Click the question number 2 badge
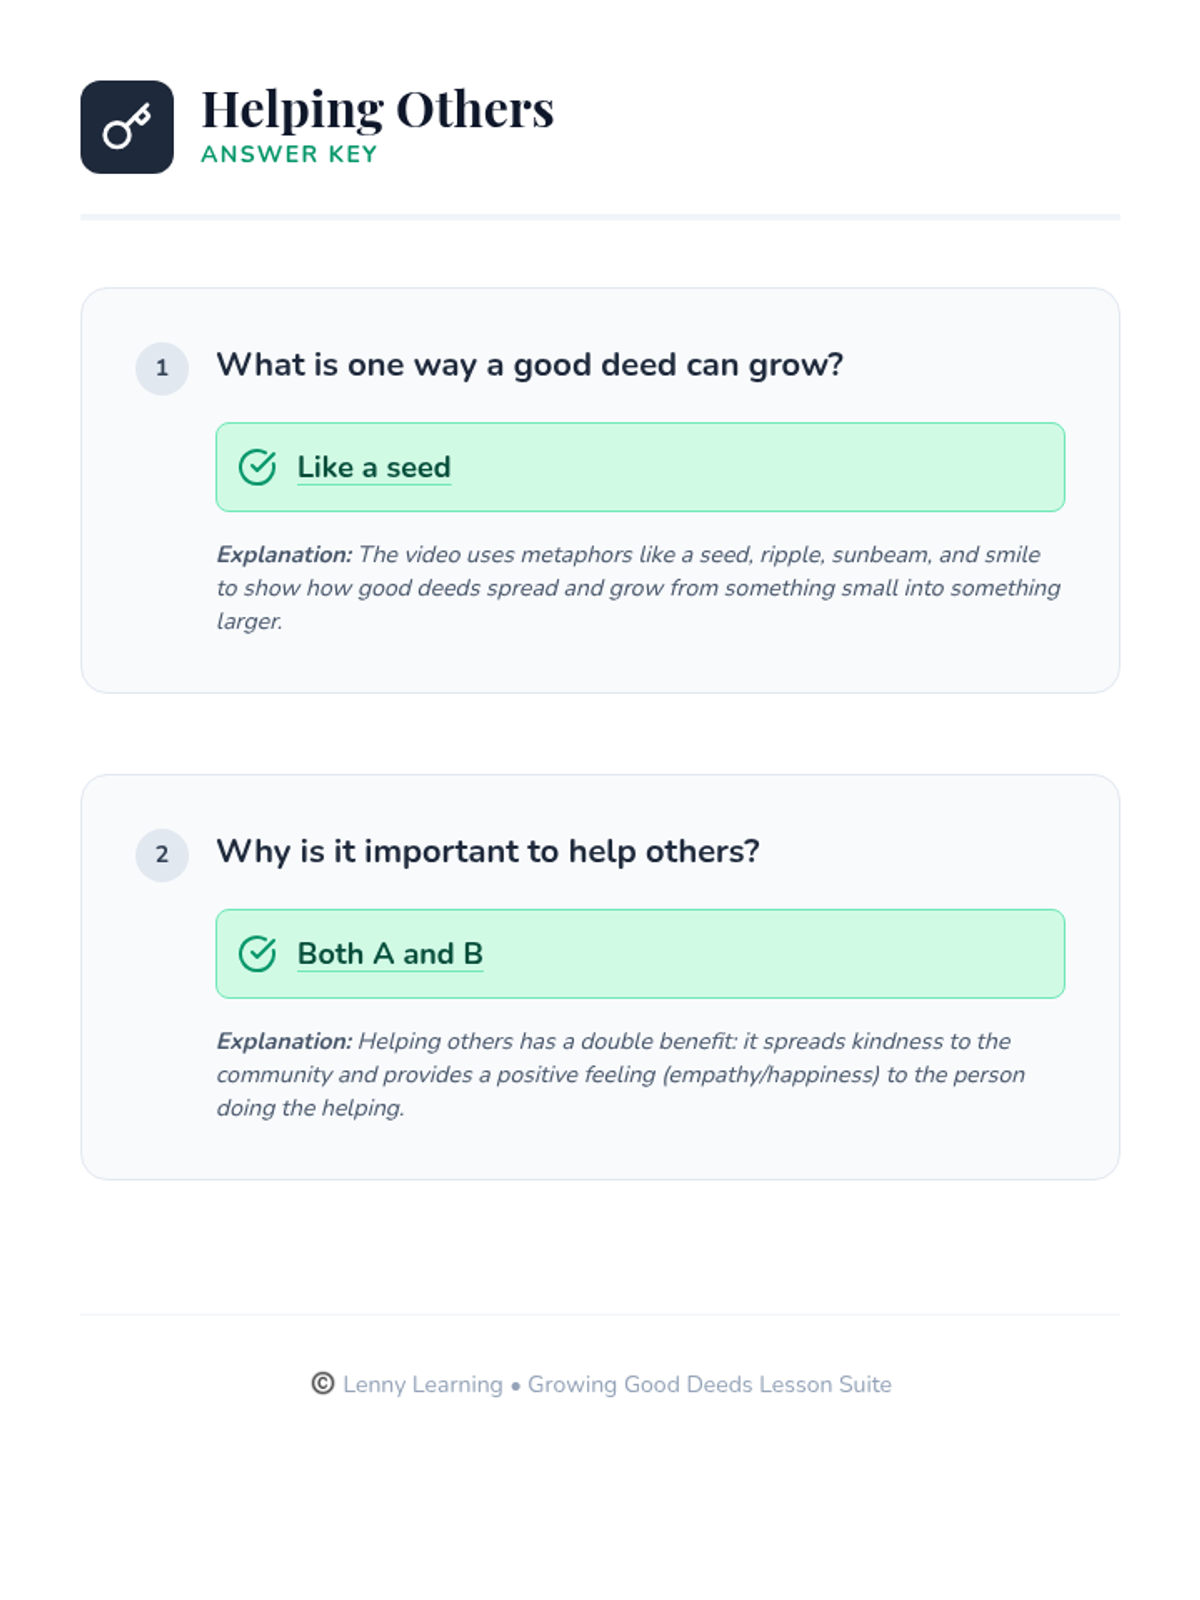The height and width of the screenshot is (1600, 1200). point(162,855)
